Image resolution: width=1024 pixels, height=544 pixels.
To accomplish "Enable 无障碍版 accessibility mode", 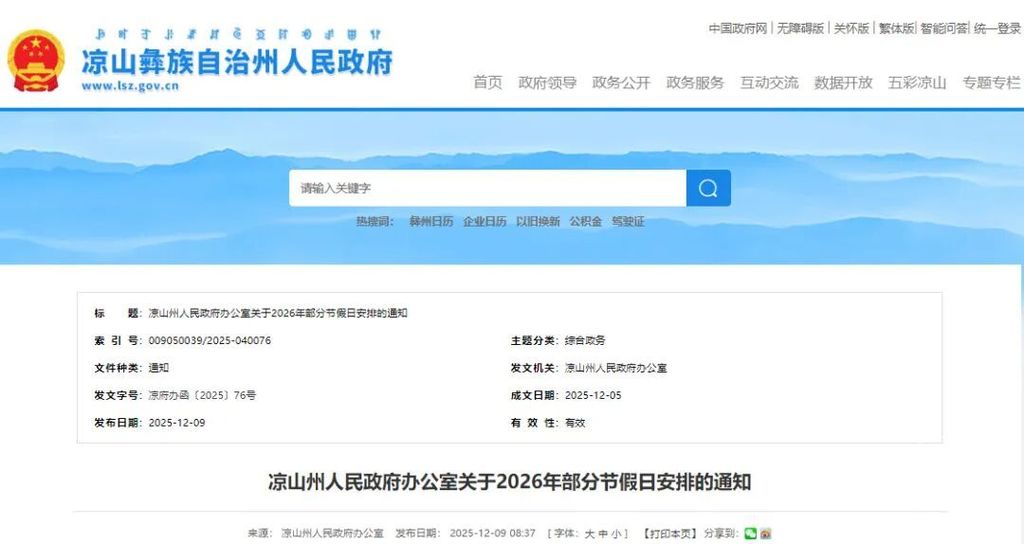I will (x=800, y=29).
